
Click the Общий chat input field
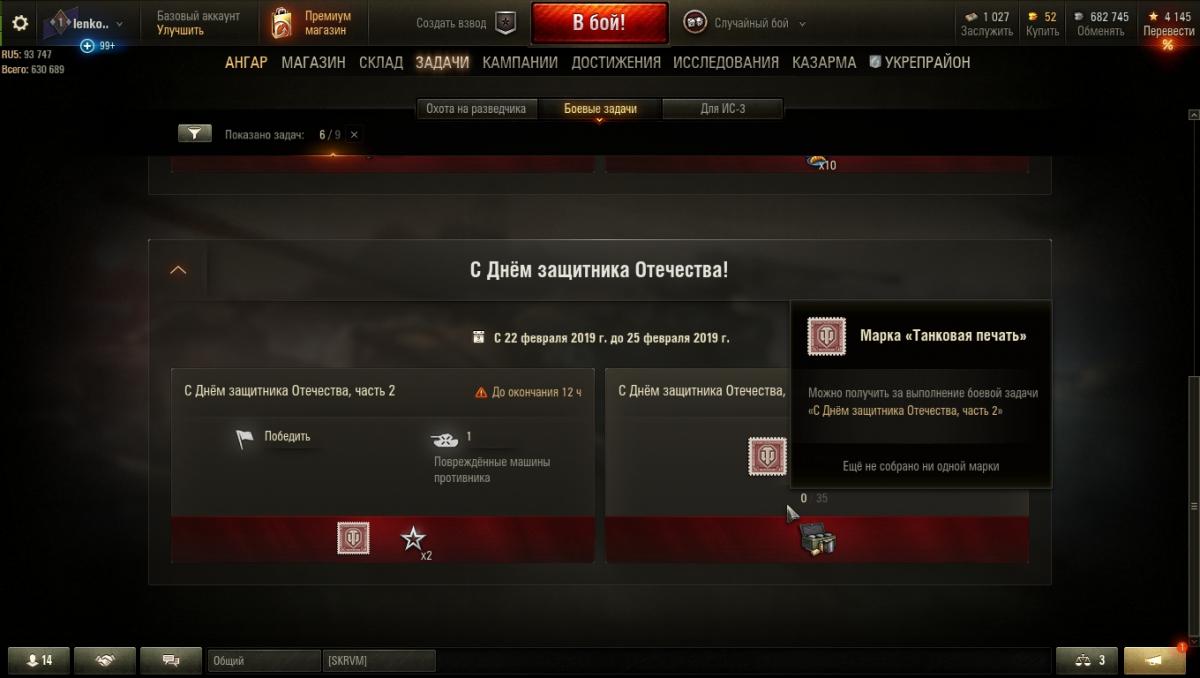pyautogui.click(x=264, y=661)
